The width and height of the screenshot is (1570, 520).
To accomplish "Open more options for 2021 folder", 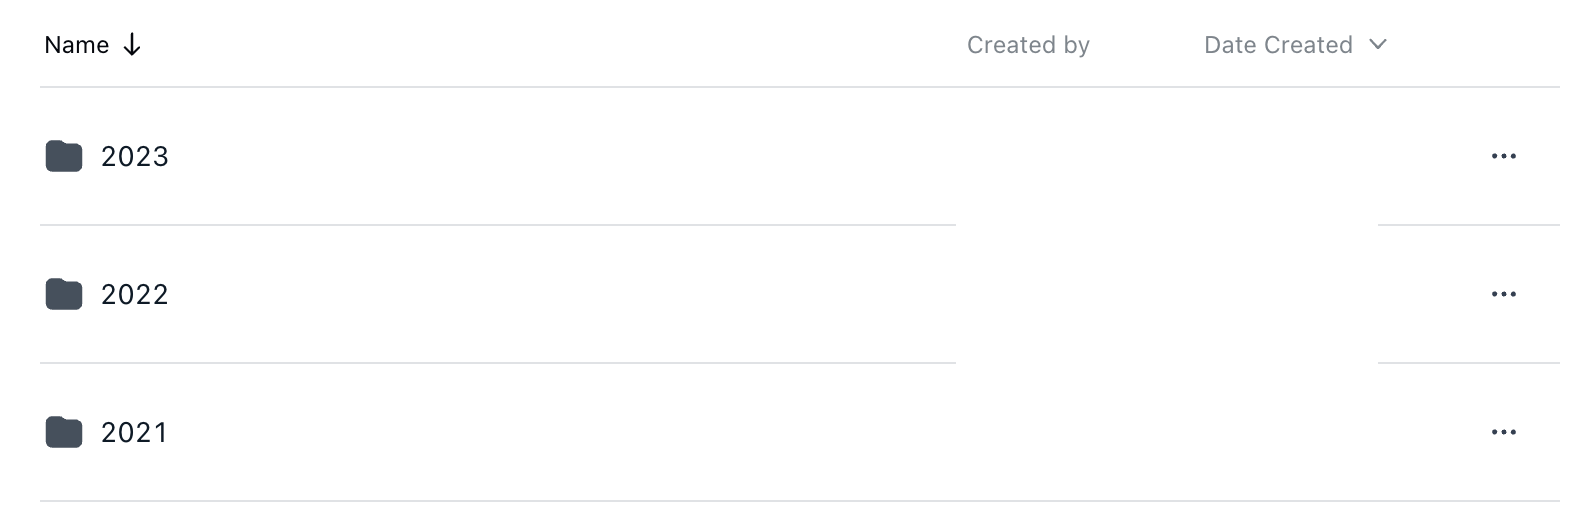I will (x=1503, y=432).
